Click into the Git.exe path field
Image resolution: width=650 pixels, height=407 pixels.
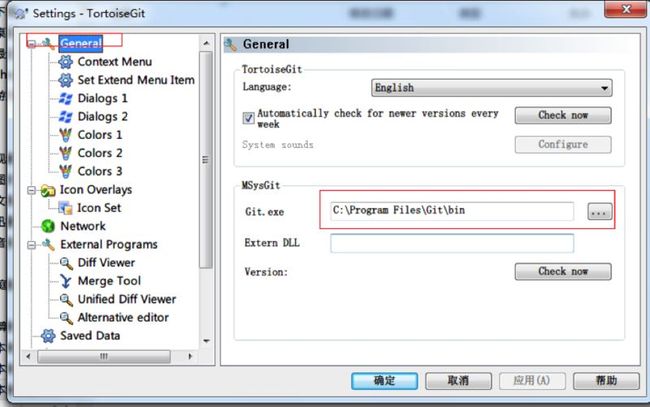452,211
